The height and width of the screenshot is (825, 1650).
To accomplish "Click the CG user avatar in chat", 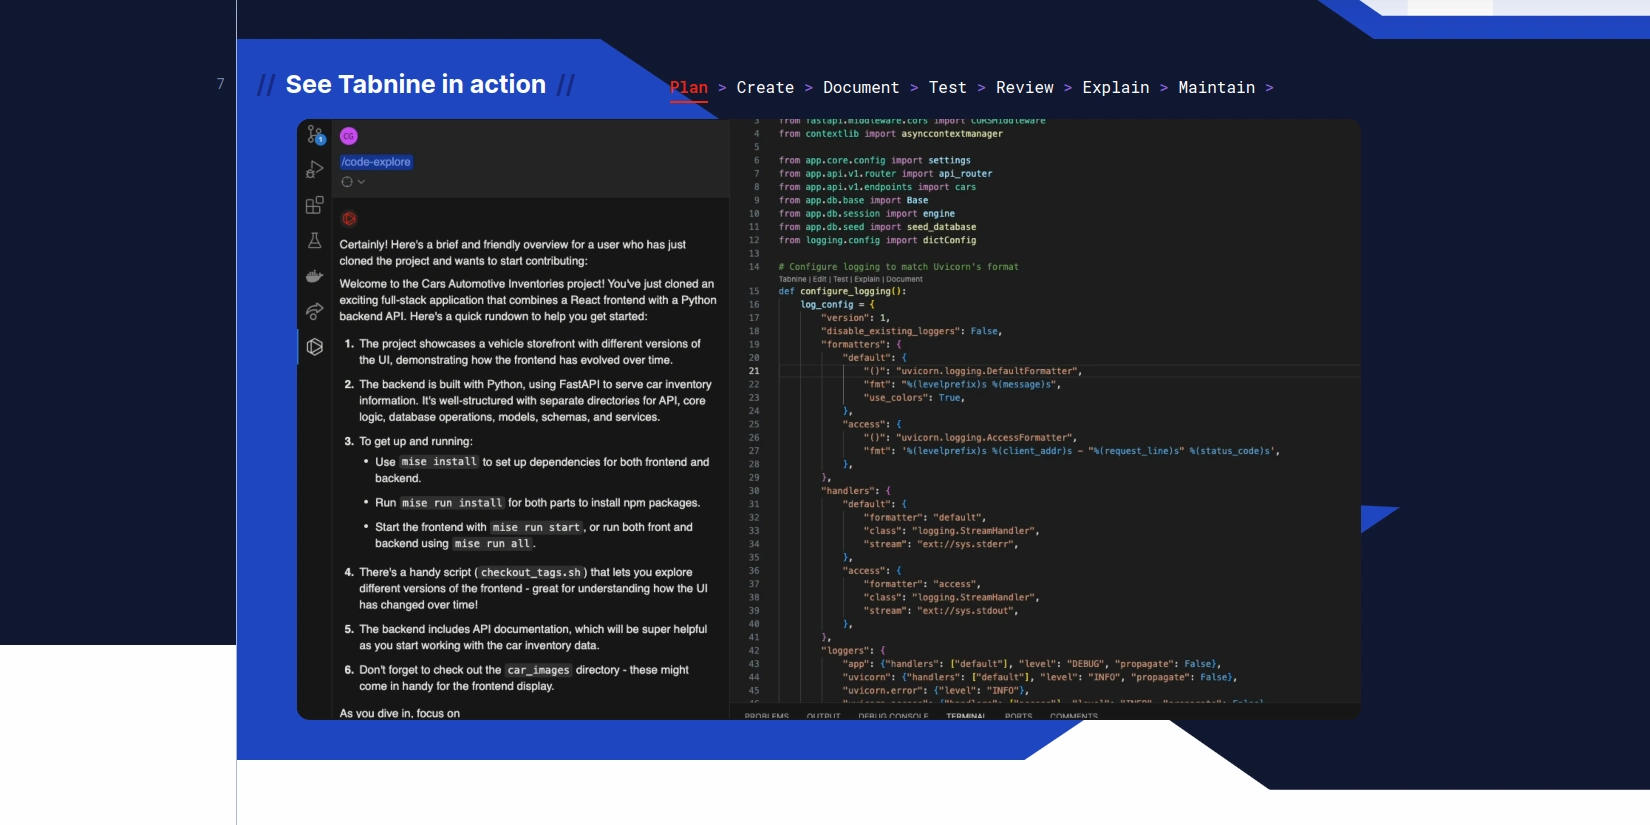I will coord(349,136).
